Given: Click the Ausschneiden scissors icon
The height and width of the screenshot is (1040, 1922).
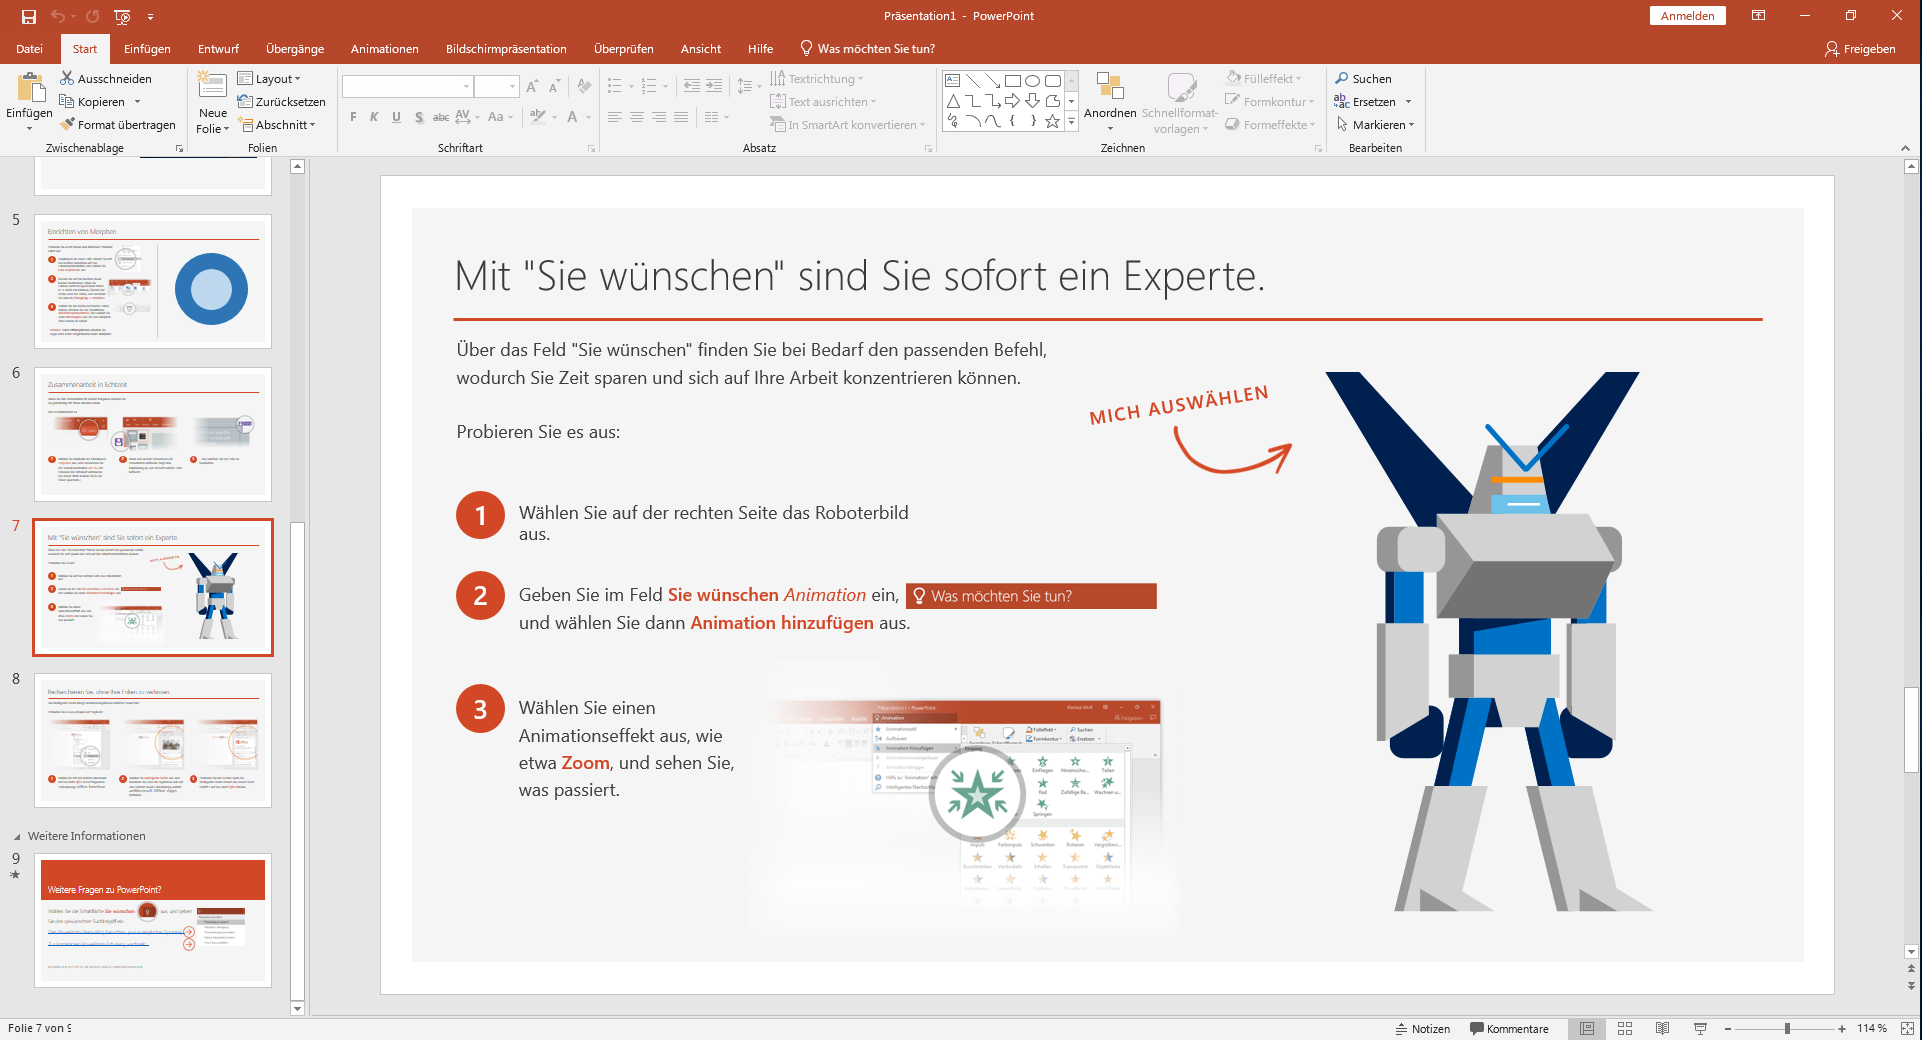Looking at the screenshot, I should [x=67, y=78].
